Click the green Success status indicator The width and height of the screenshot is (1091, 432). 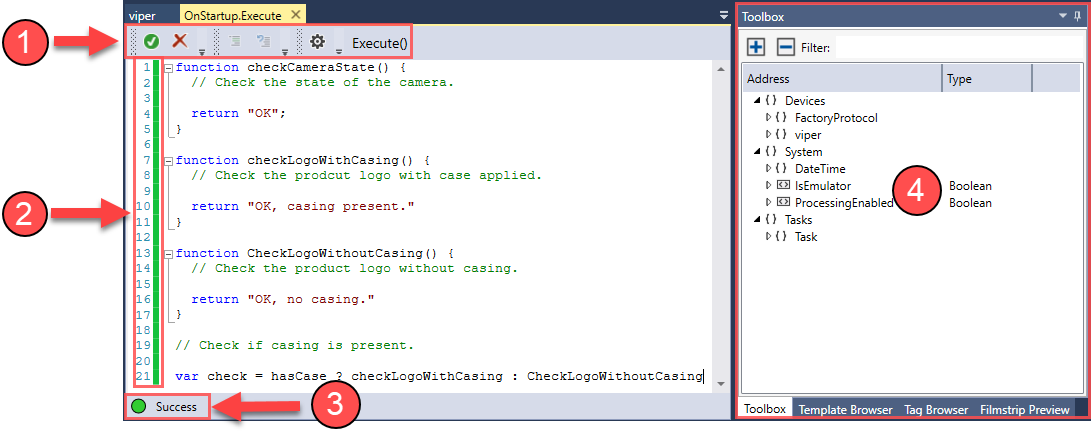[x=138, y=407]
